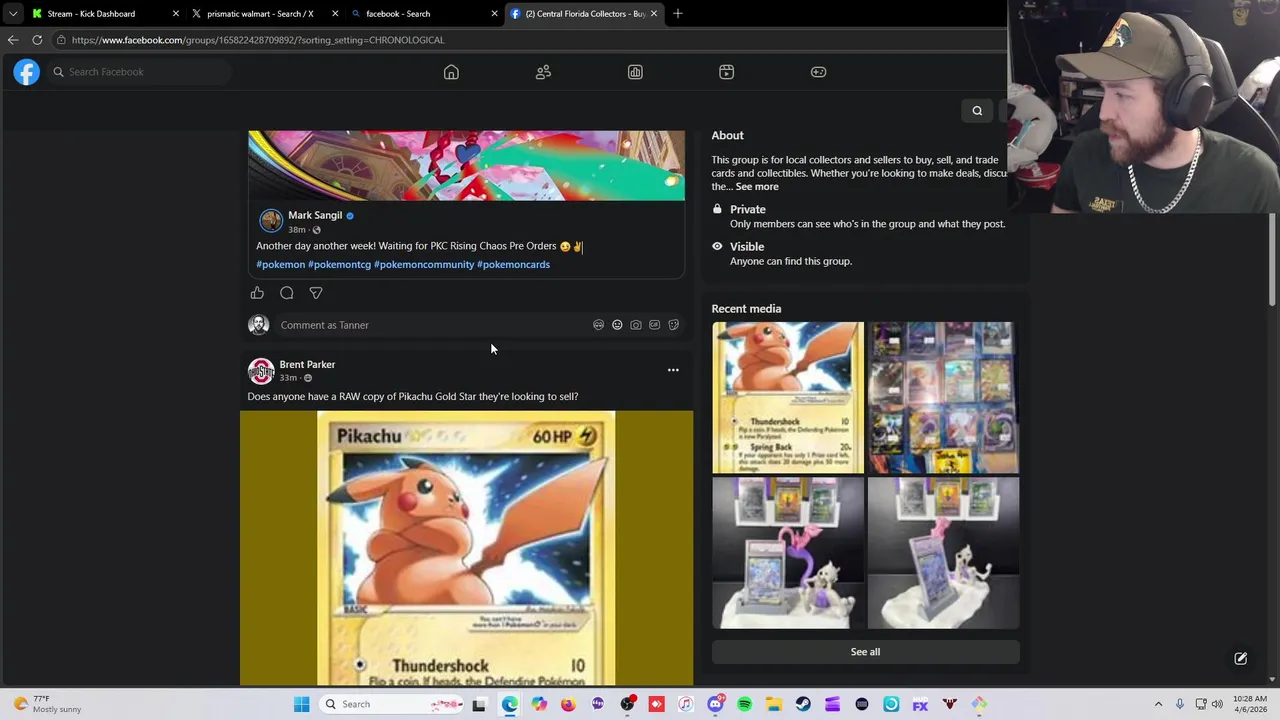
Task: Open Discord from the taskbar
Action: pos(715,704)
